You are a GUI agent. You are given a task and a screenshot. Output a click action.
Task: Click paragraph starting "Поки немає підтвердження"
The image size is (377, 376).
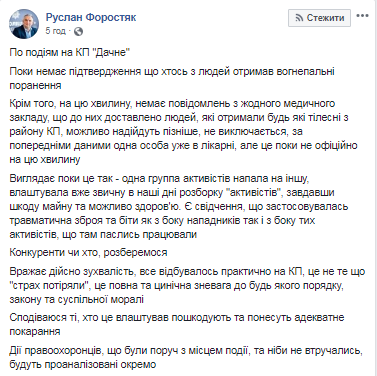172,78
